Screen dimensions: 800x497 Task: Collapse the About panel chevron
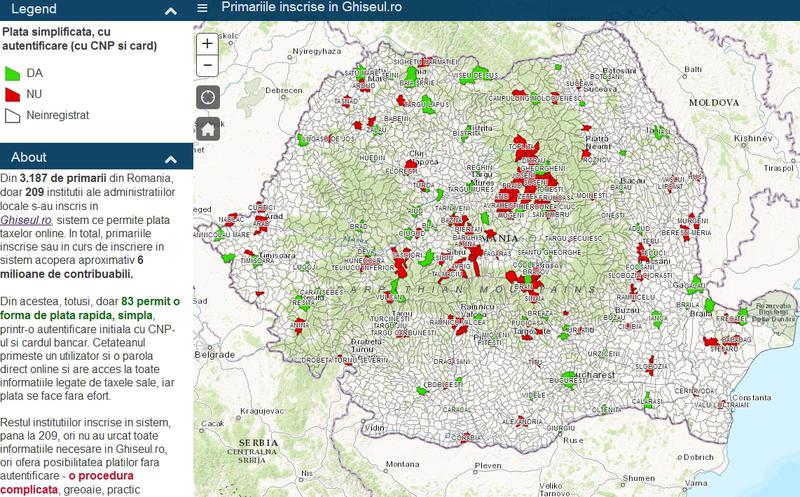[x=171, y=158]
